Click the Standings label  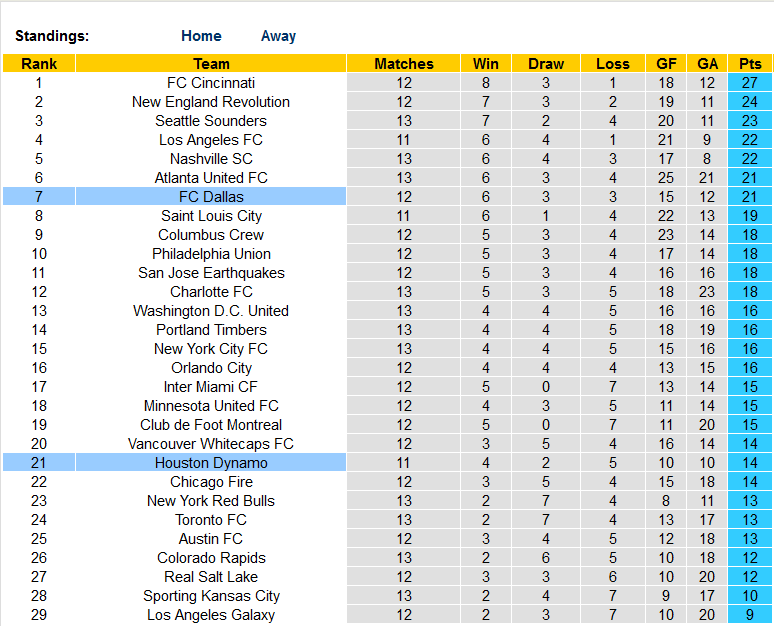(x=52, y=36)
